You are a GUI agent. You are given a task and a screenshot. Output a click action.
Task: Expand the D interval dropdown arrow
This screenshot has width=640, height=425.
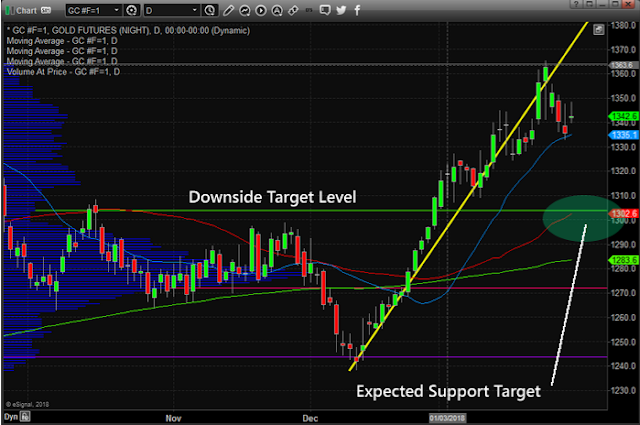195,10
